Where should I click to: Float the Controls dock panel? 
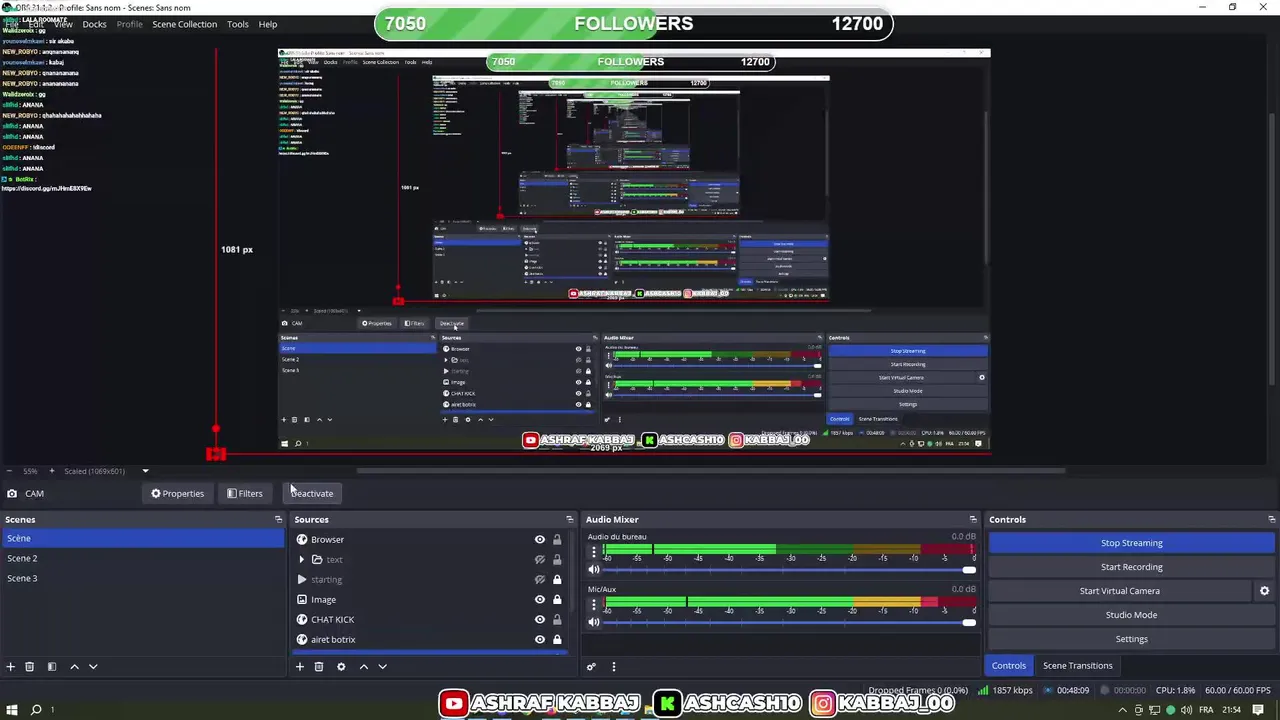click(x=1271, y=519)
